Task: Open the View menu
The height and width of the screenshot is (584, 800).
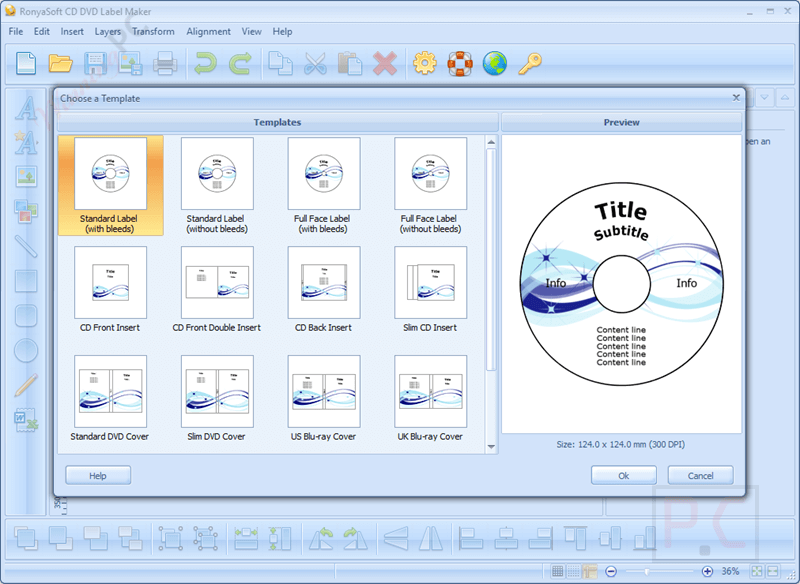Action: pyautogui.click(x=252, y=32)
